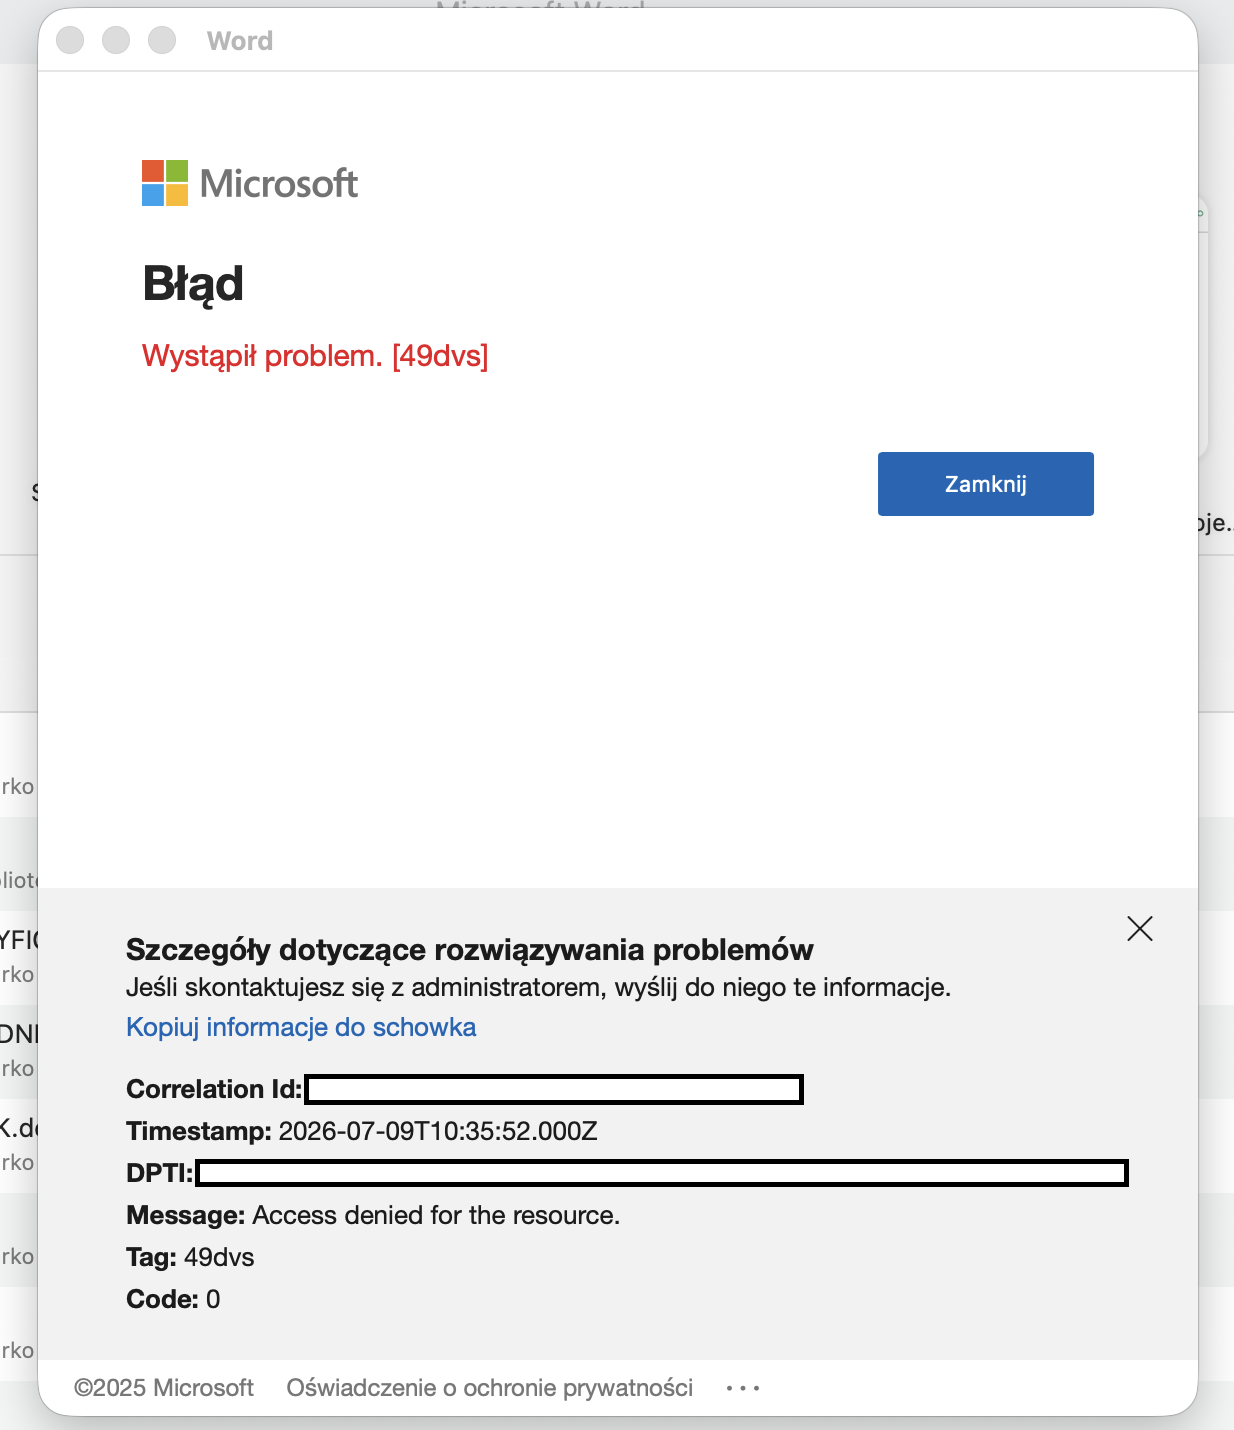This screenshot has width=1234, height=1430.
Task: Click the Szczegóły dotyczące rozwiązywania problemów heading
Action: click(x=470, y=949)
